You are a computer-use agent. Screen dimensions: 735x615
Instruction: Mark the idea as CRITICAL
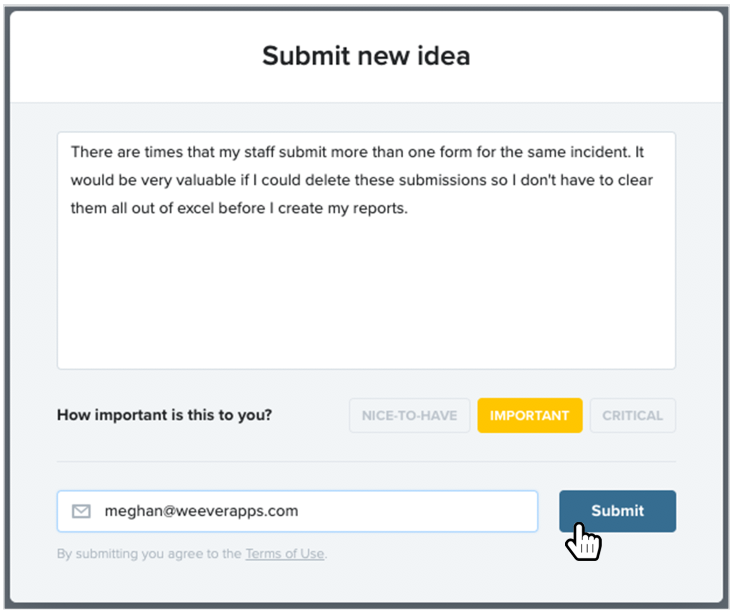click(x=632, y=415)
